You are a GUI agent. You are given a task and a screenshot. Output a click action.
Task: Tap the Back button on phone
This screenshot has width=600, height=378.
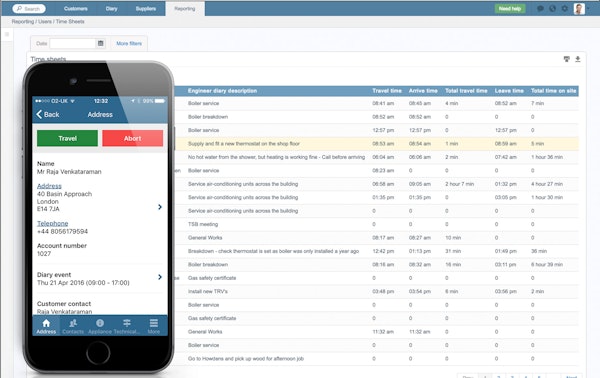point(48,114)
